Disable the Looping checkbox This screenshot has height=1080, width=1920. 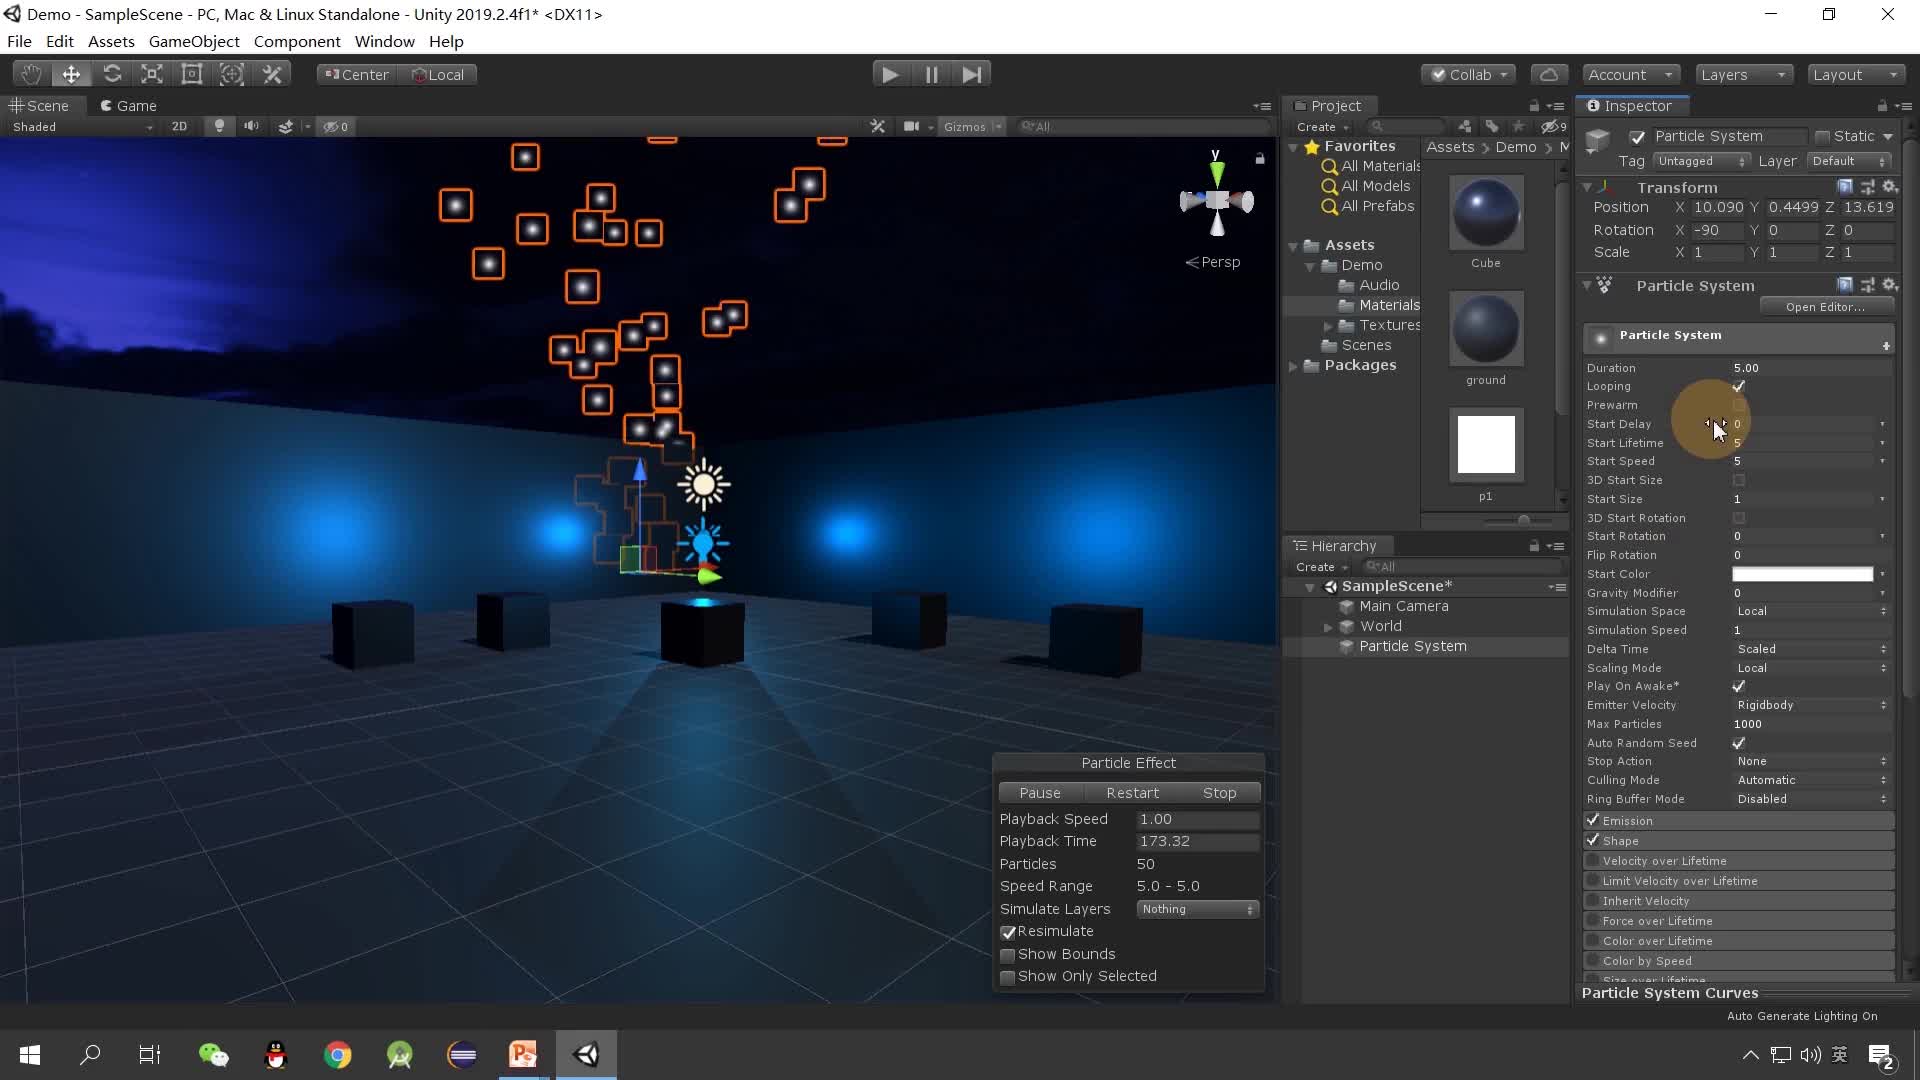(x=1739, y=386)
